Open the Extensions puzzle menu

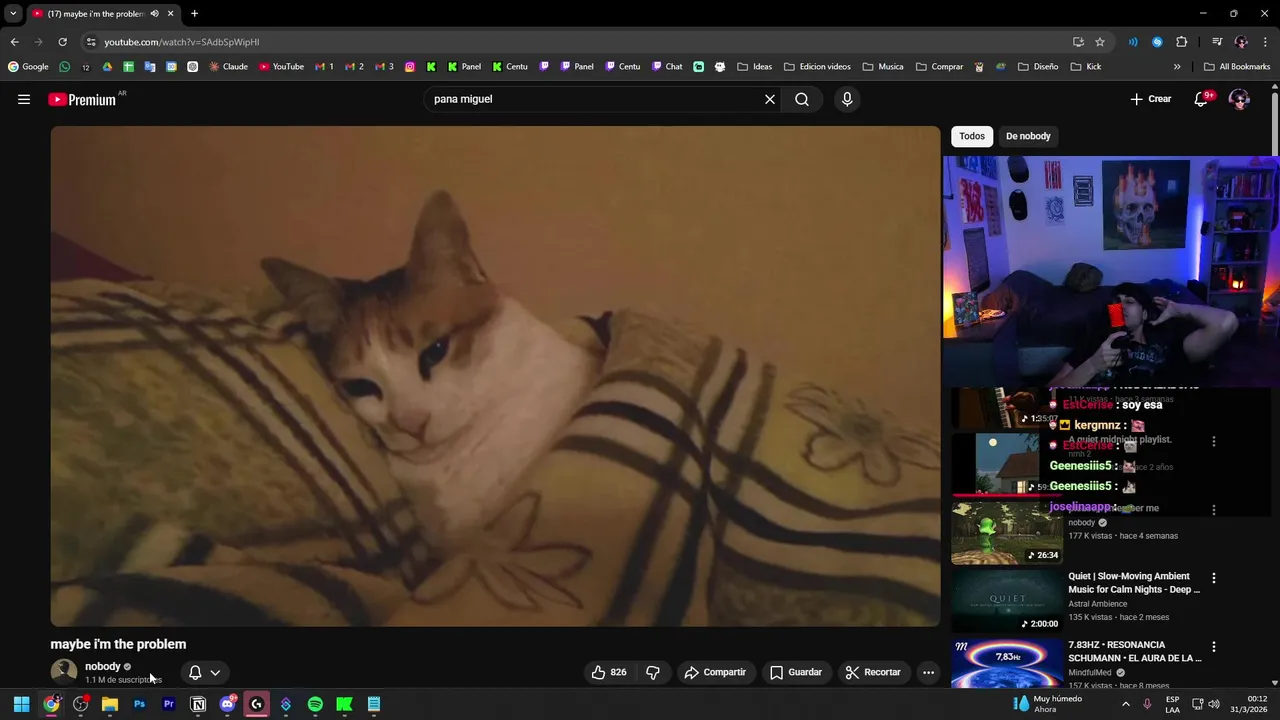1181,42
